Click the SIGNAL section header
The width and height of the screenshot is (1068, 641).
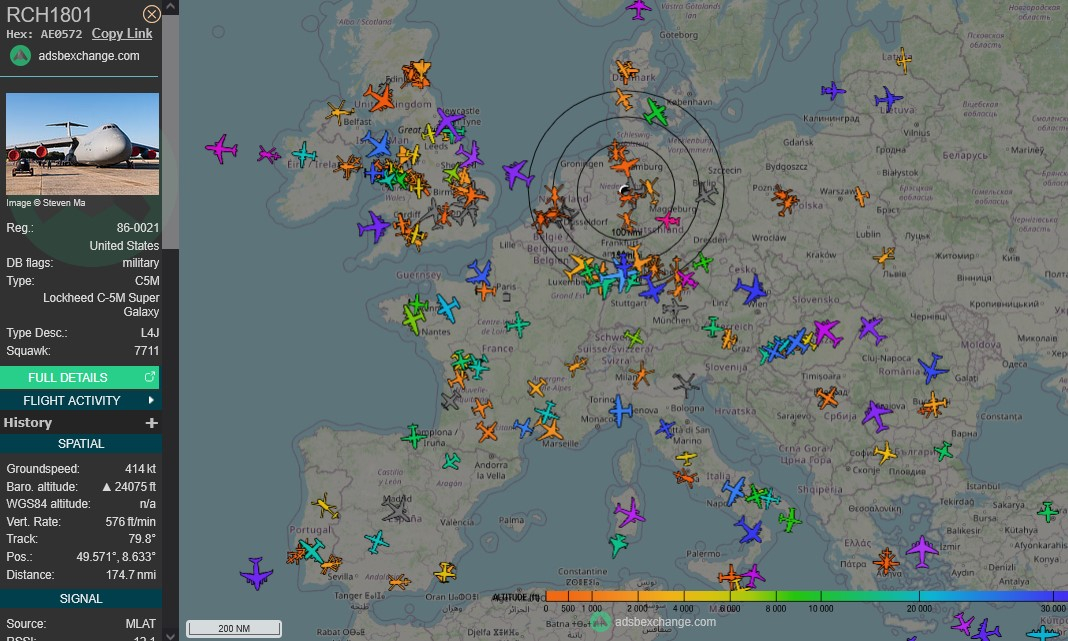[80, 598]
